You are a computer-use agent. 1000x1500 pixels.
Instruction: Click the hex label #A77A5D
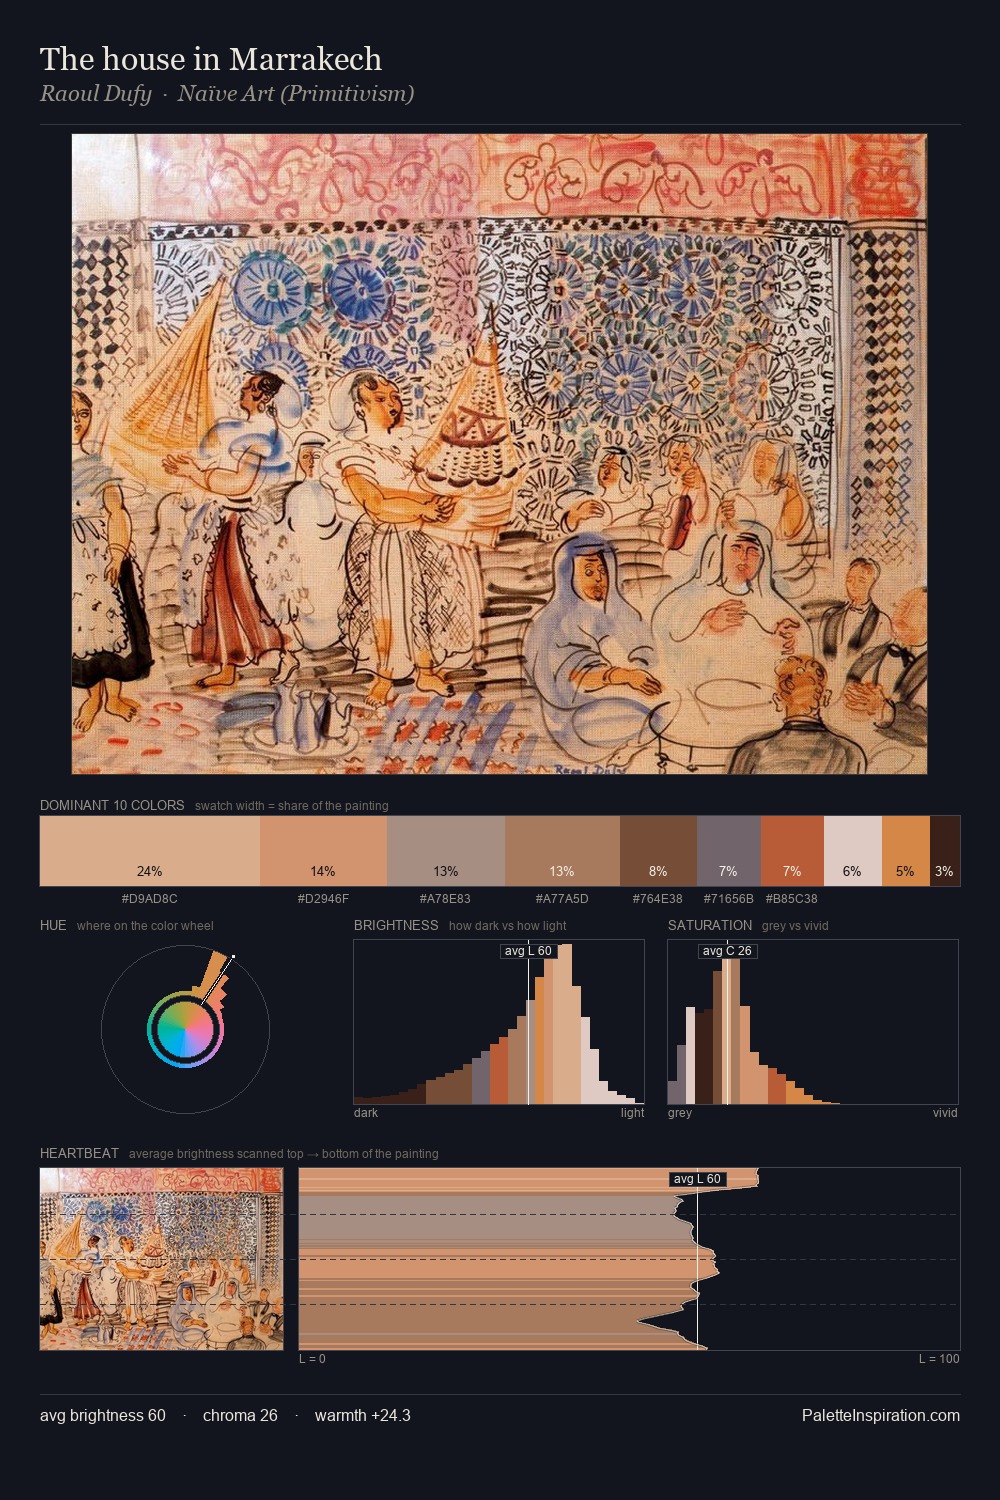tap(562, 899)
